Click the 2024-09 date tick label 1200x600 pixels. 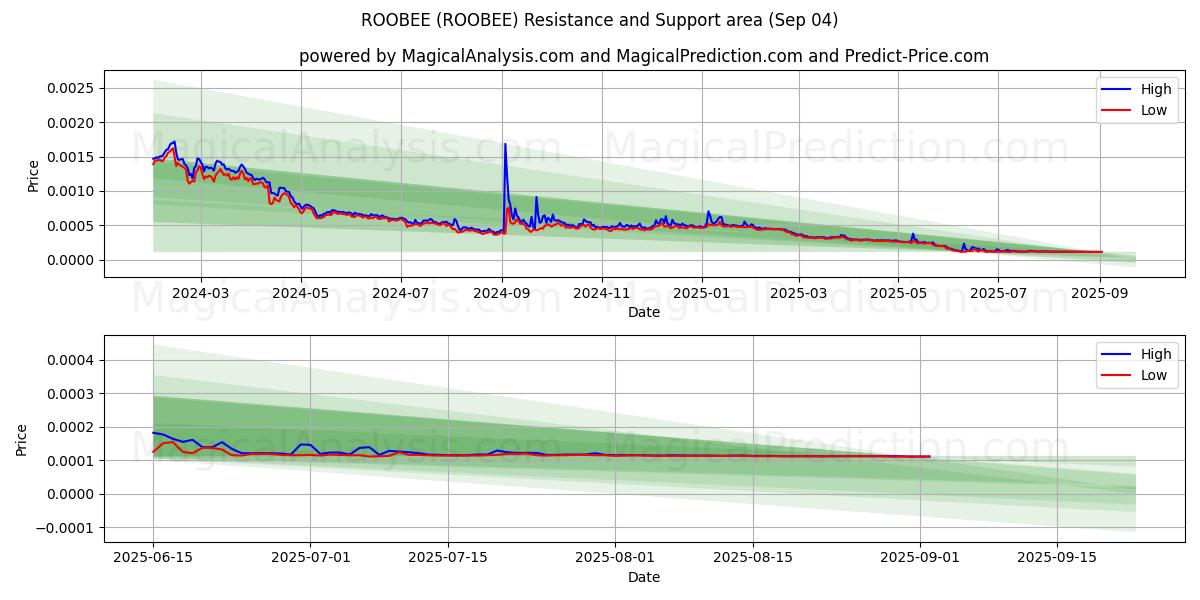pyautogui.click(x=502, y=293)
